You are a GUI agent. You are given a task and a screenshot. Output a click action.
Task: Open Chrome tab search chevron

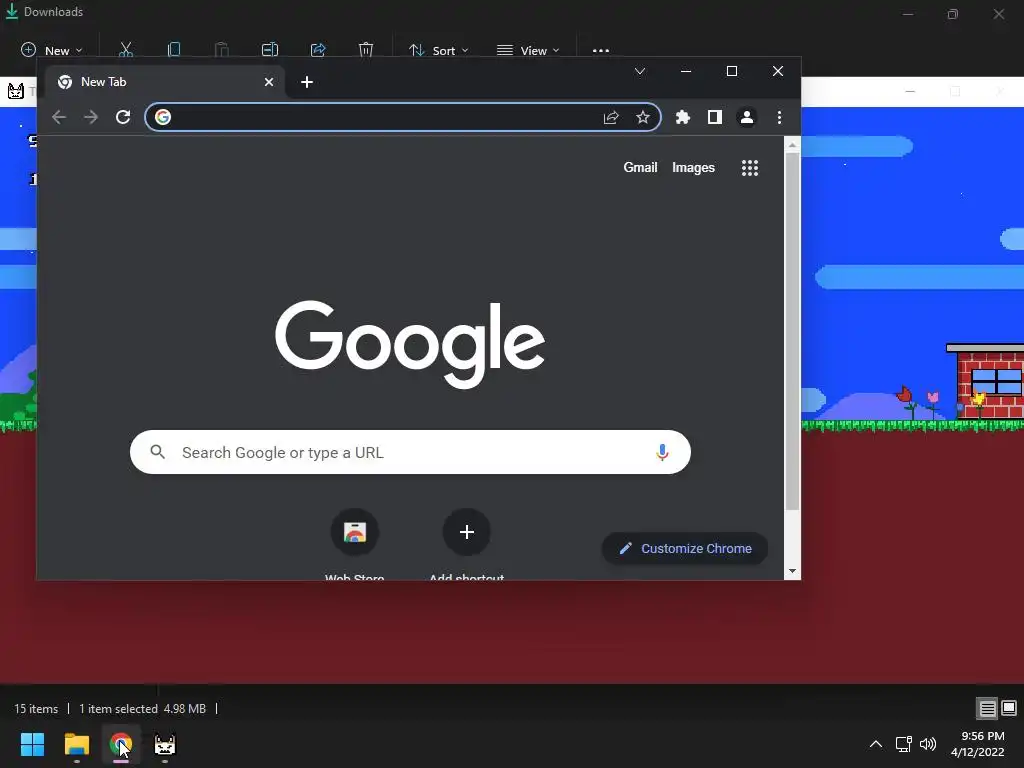pos(640,71)
